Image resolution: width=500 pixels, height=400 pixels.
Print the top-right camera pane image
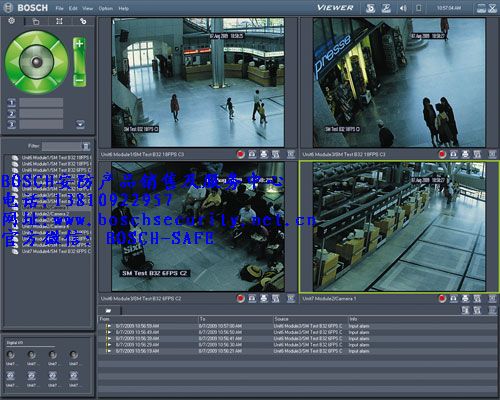pos(465,154)
